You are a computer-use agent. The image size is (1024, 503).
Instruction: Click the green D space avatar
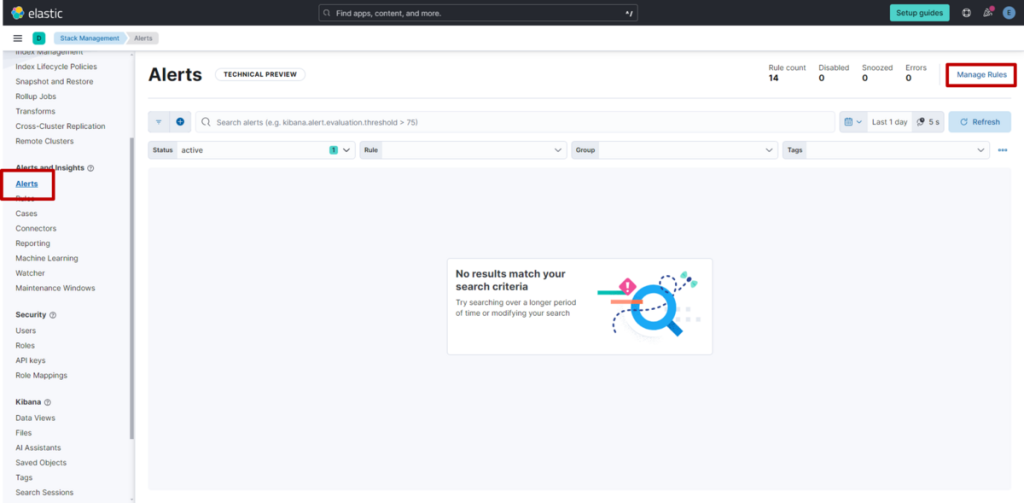(x=39, y=38)
